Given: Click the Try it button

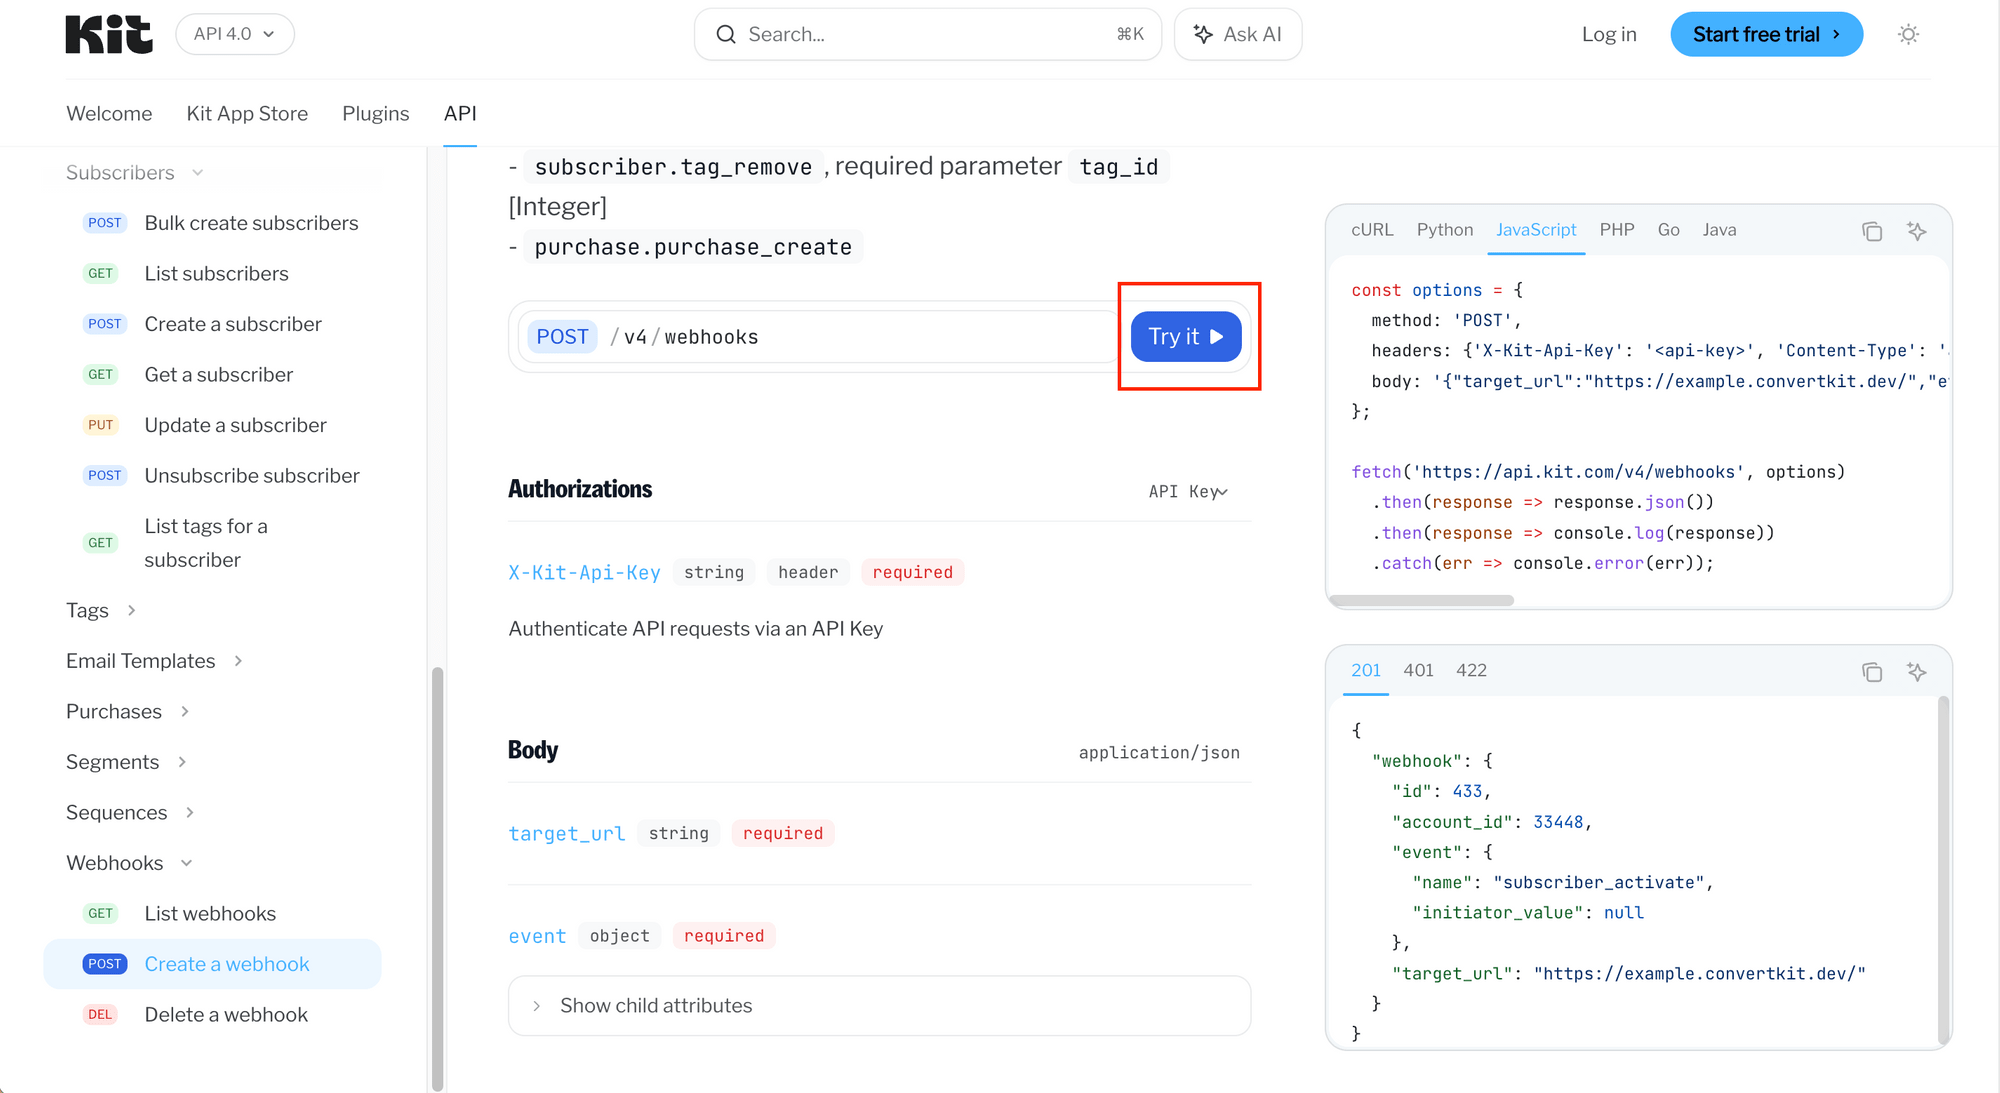Looking at the screenshot, I should 1186,337.
